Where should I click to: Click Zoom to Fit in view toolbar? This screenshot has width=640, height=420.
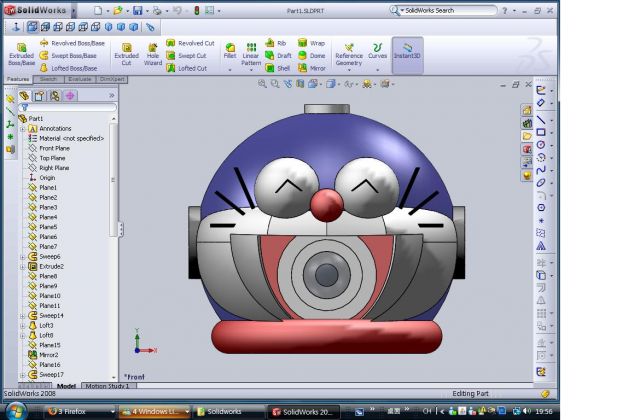point(262,84)
